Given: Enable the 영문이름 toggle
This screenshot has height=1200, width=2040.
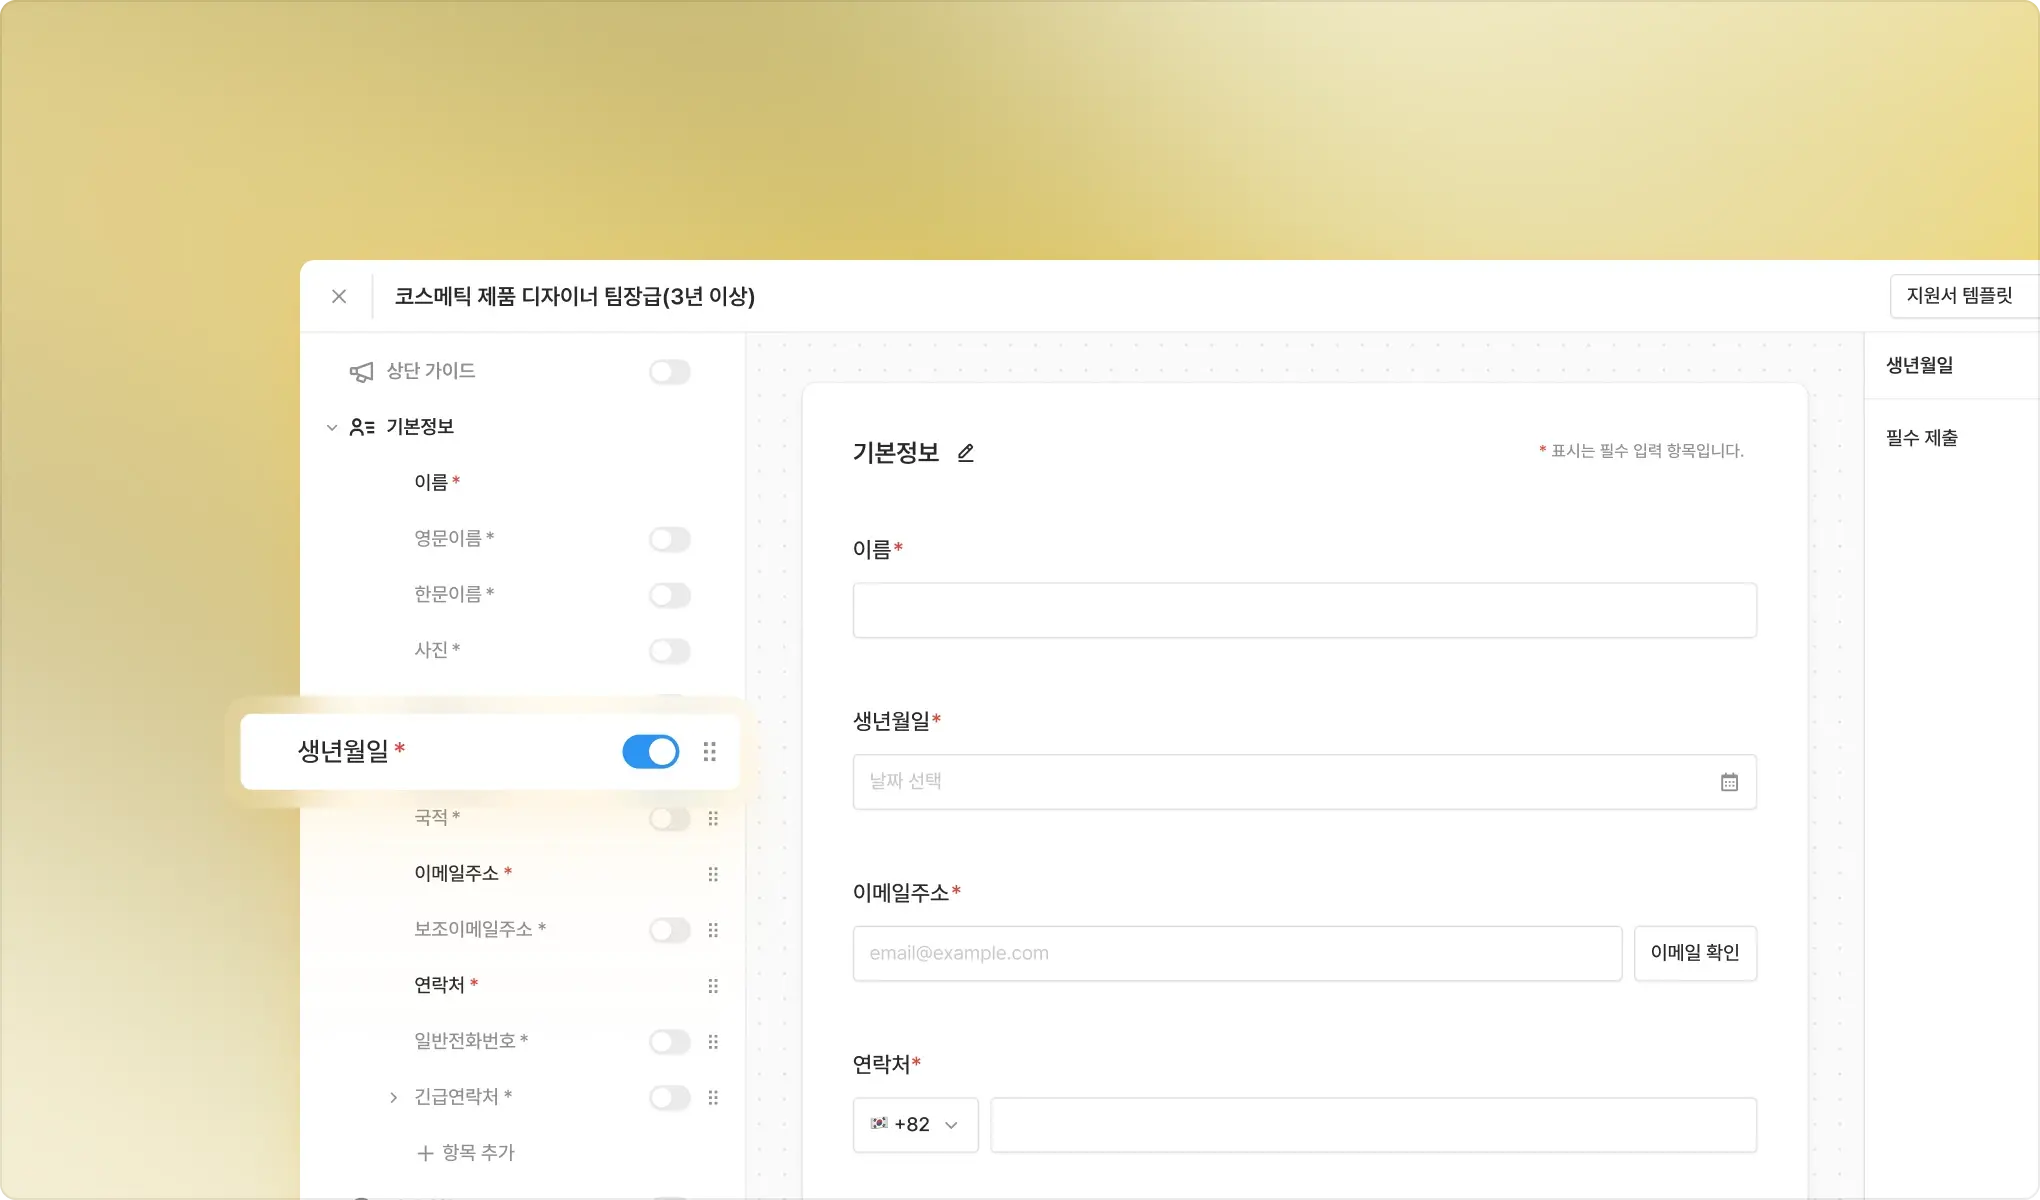Looking at the screenshot, I should [669, 540].
